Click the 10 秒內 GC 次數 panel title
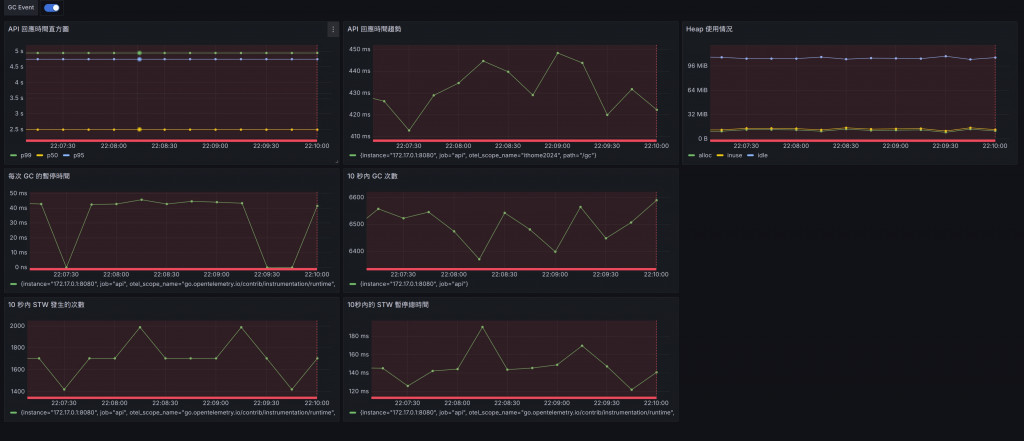 [x=374, y=176]
